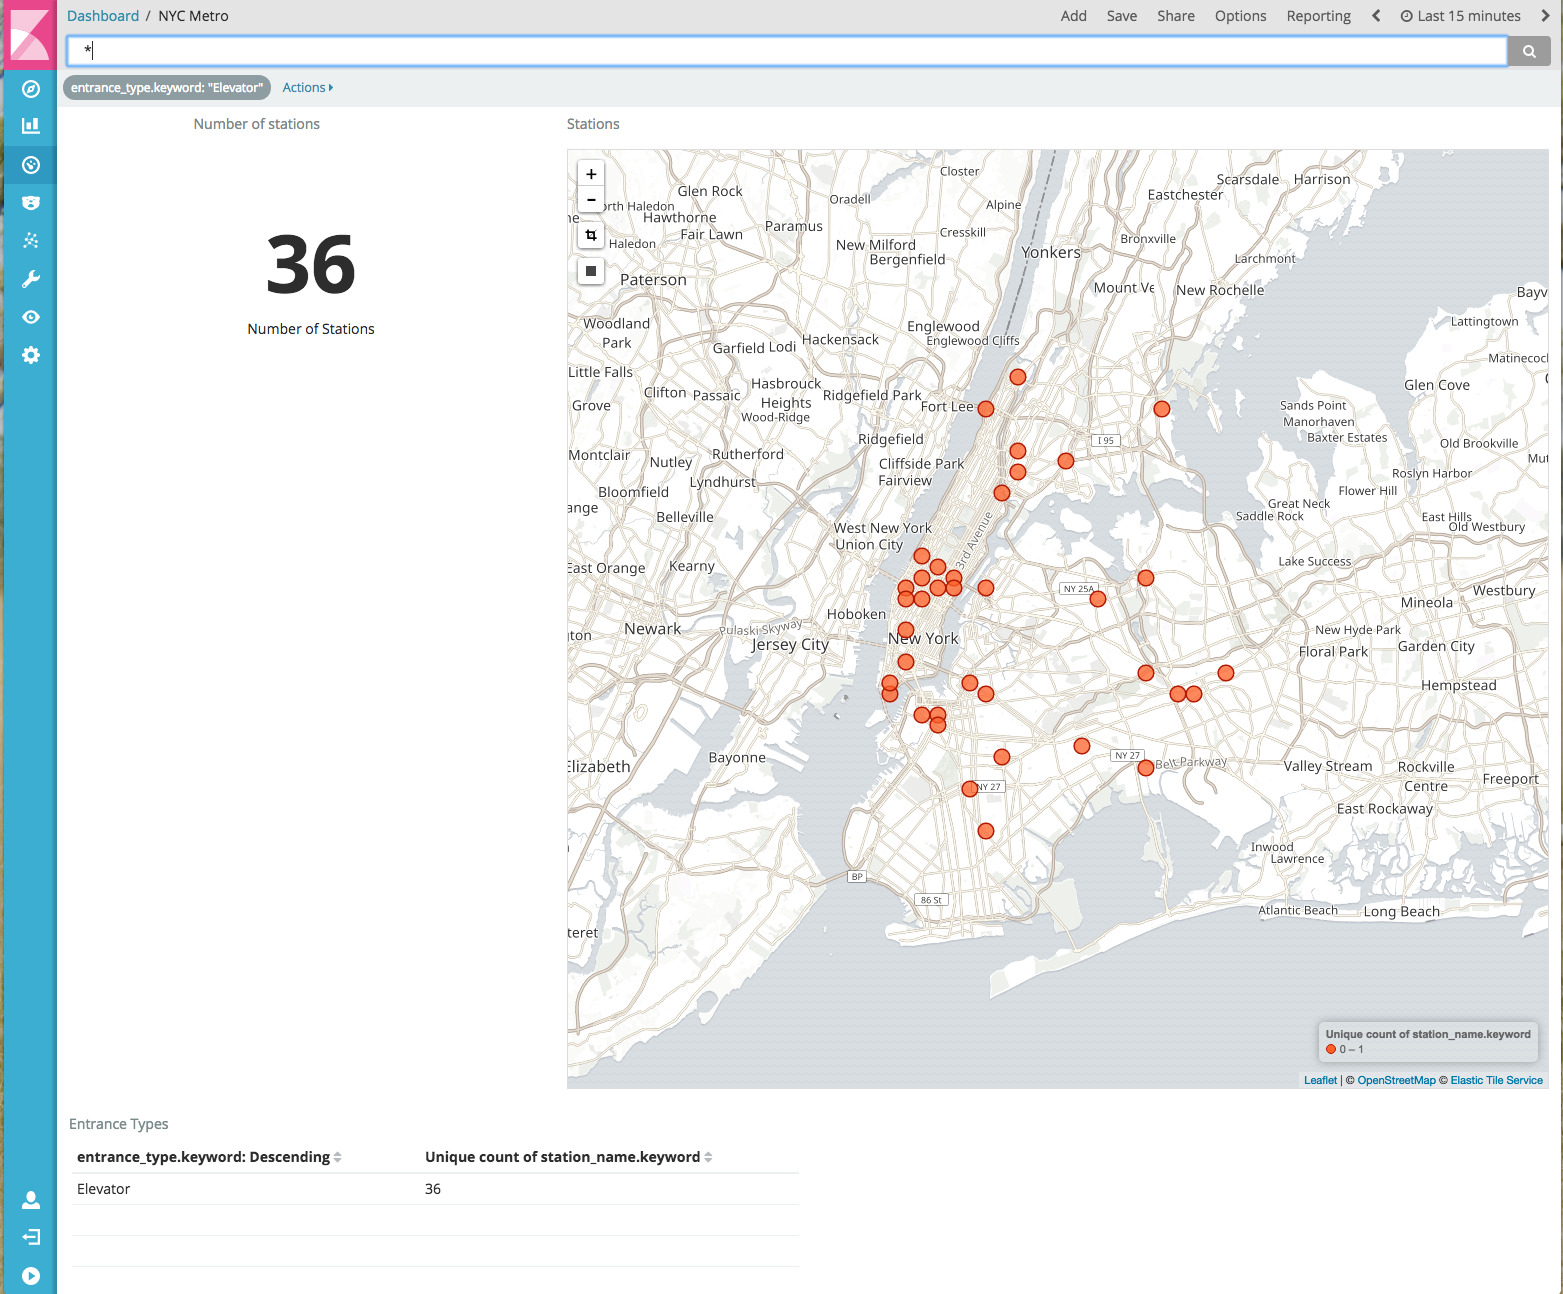Open Management gear icon
The width and height of the screenshot is (1563, 1294).
pos(31,355)
